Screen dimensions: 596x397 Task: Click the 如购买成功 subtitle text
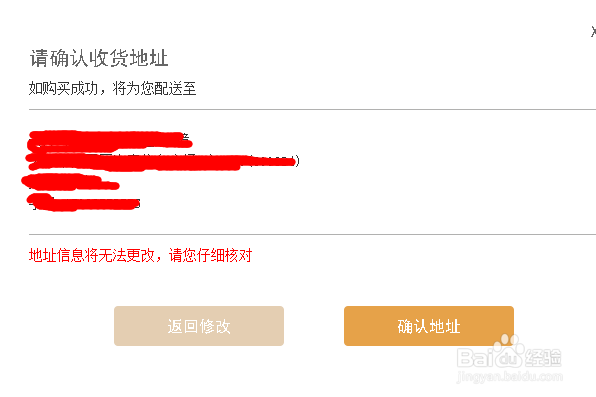(63, 89)
